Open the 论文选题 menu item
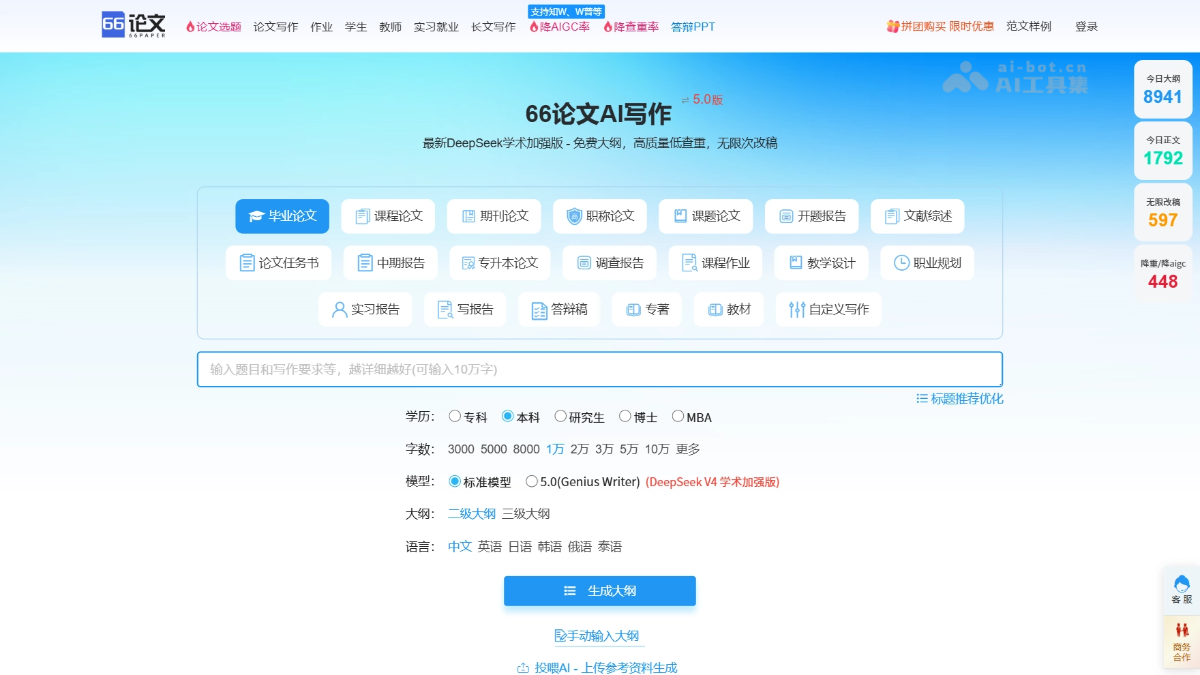This screenshot has height=675, width=1200. [x=213, y=27]
